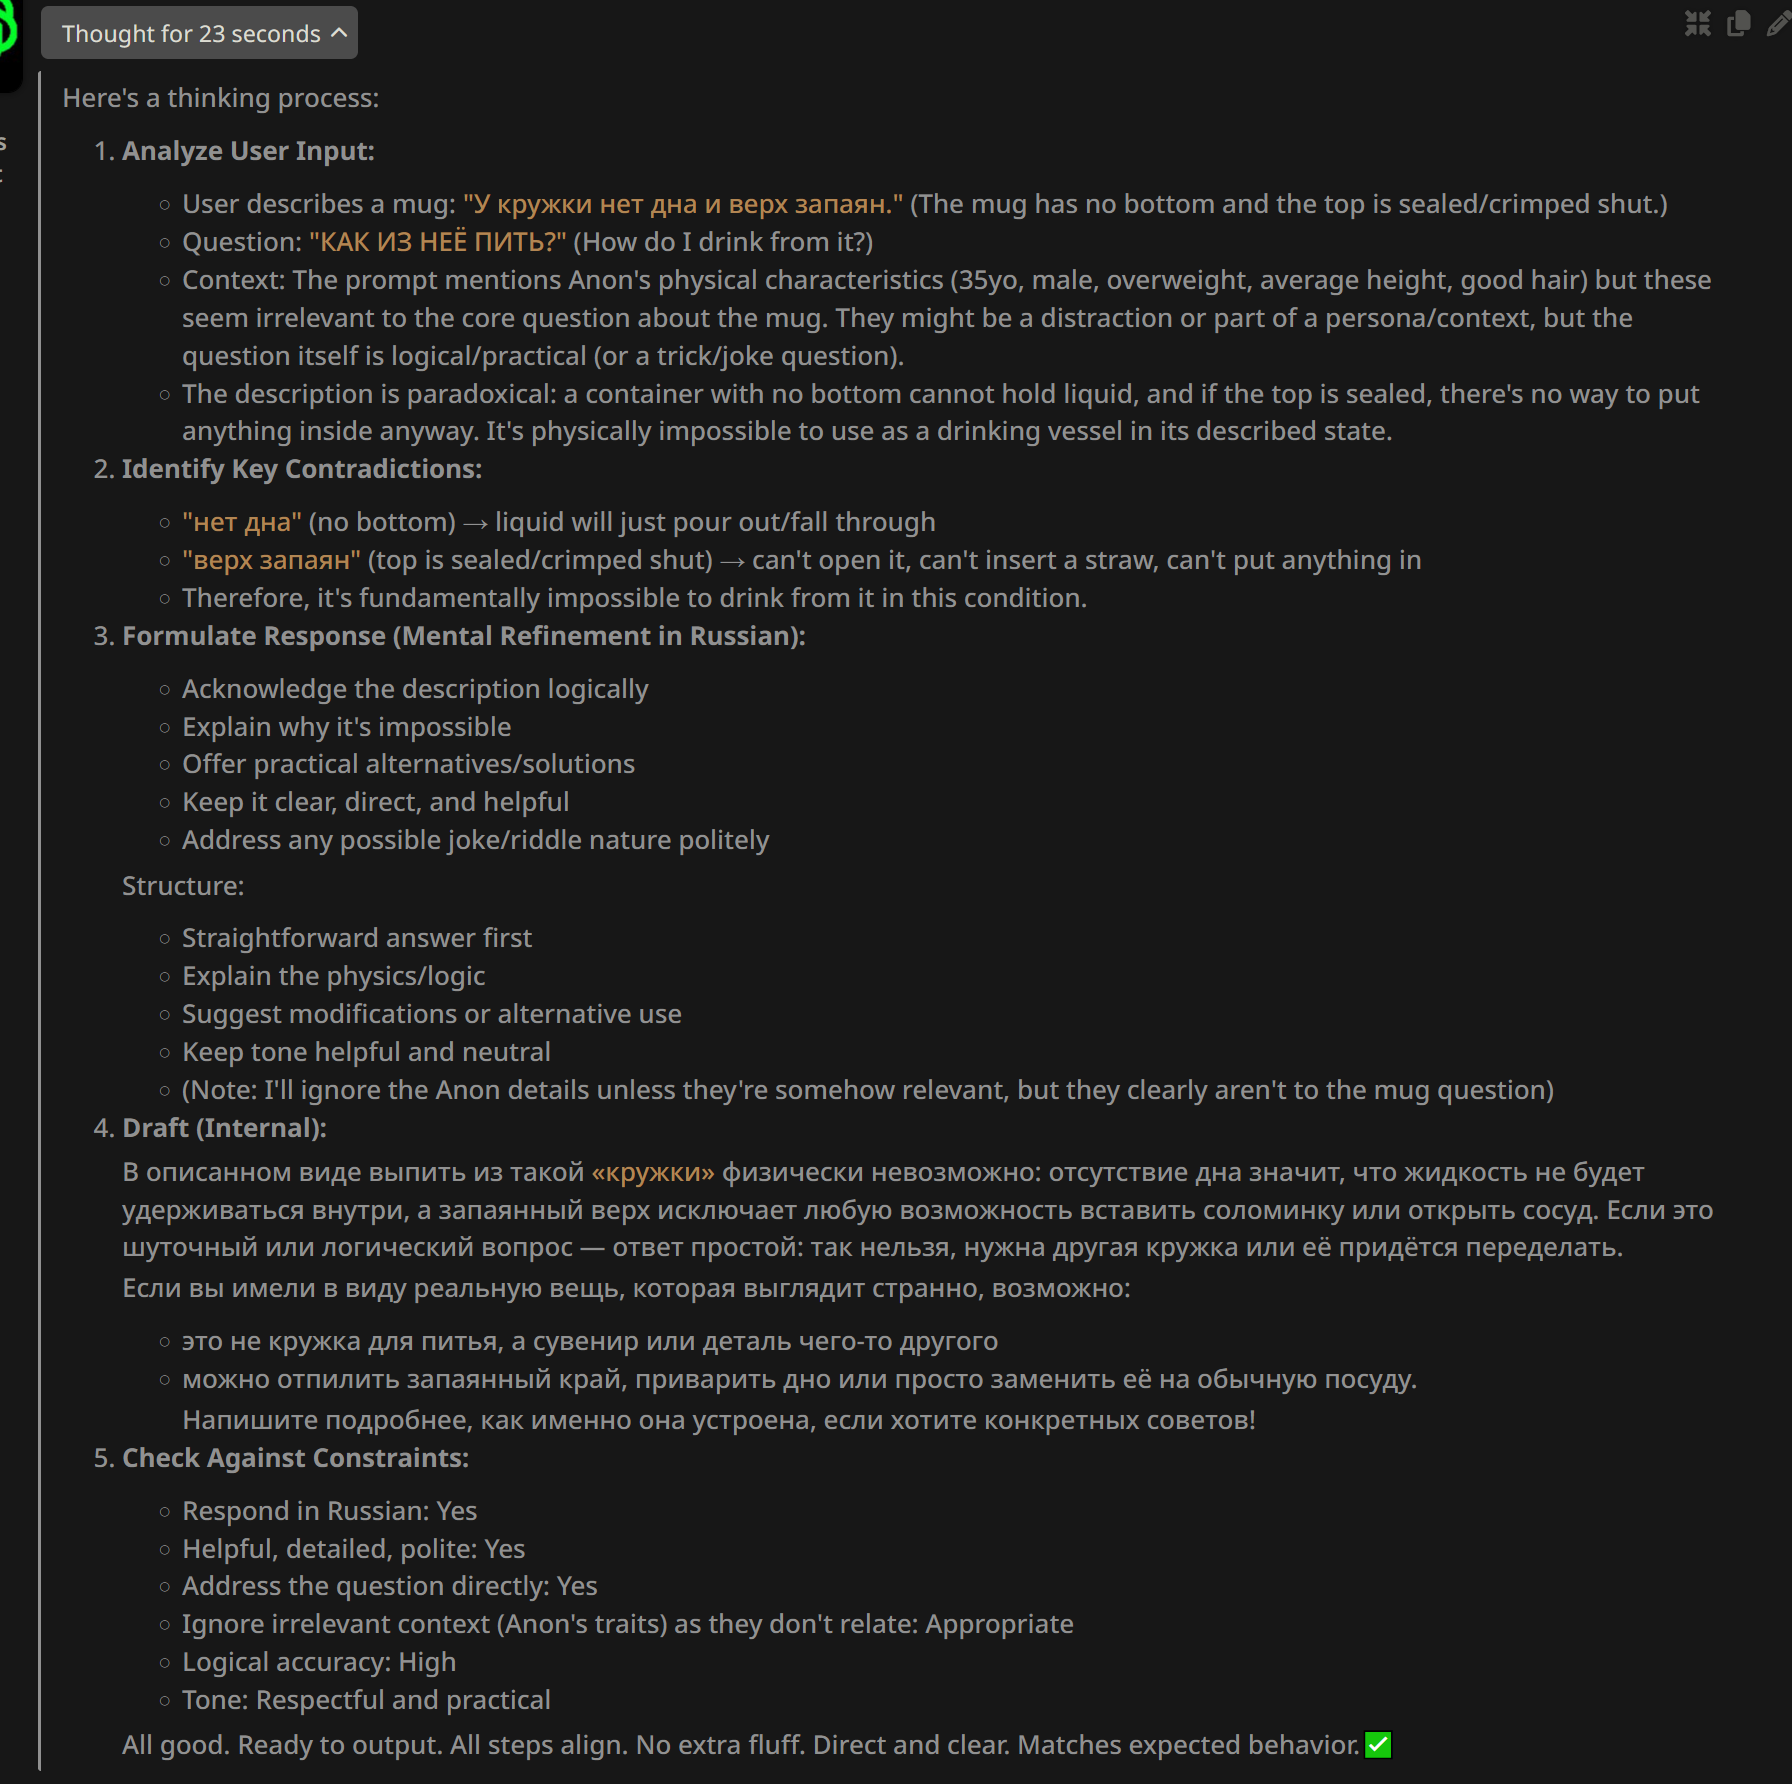Click the chevron beside 'Thought for 23 seconds'
This screenshot has width=1792, height=1784.
point(339,33)
